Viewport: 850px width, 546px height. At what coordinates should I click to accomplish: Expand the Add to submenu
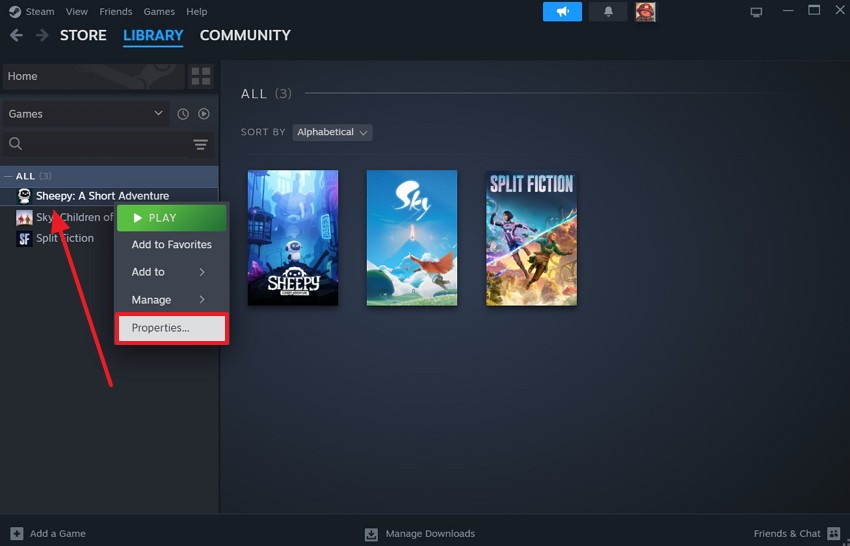pos(171,272)
